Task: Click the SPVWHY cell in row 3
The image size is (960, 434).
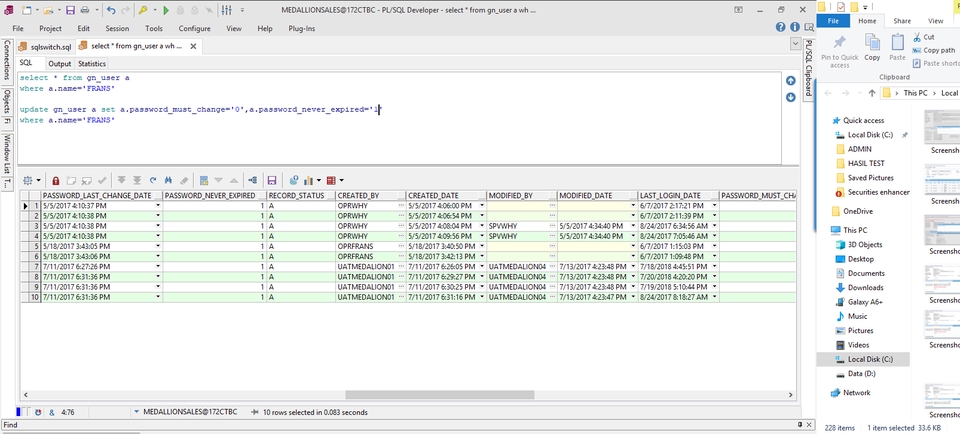Action: coord(523,226)
